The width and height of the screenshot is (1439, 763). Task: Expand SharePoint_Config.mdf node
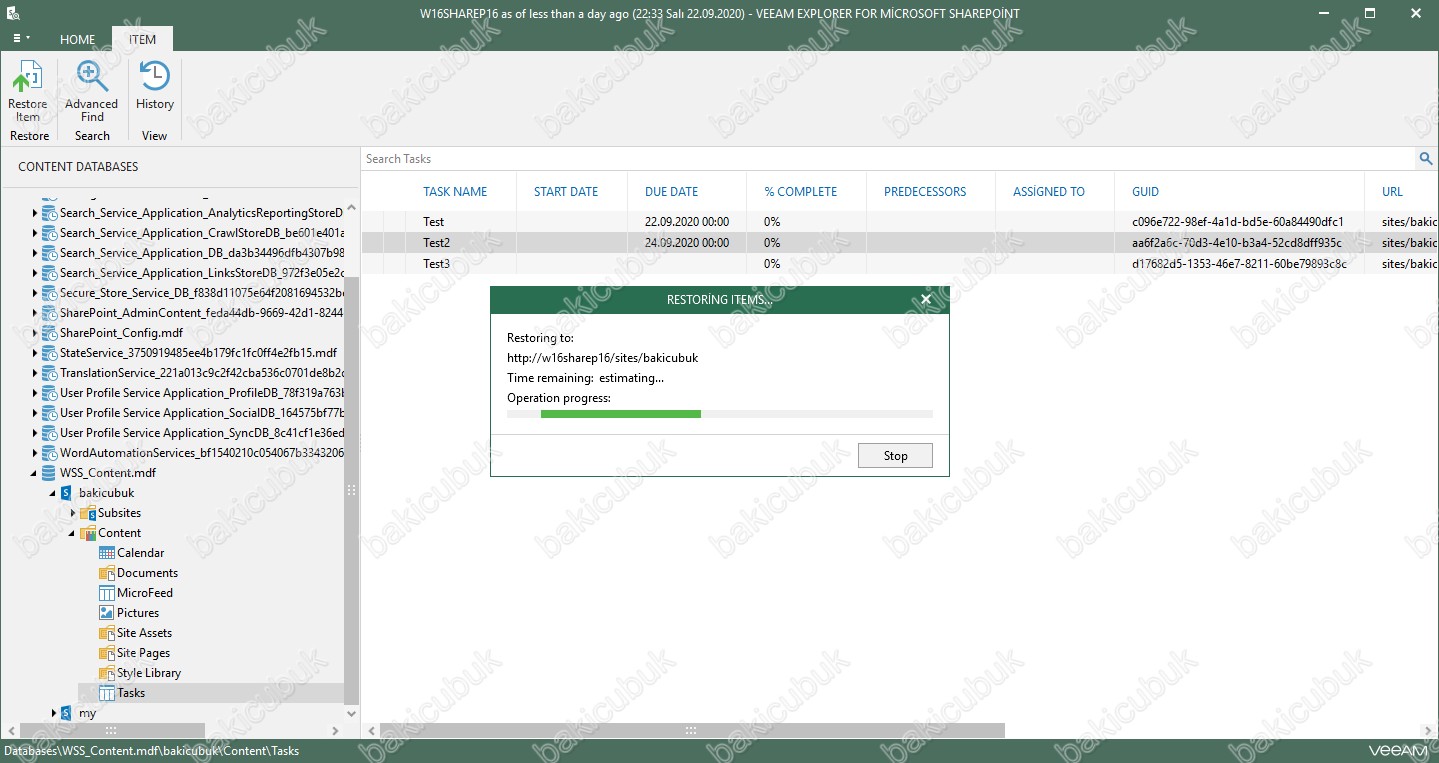[x=35, y=333]
